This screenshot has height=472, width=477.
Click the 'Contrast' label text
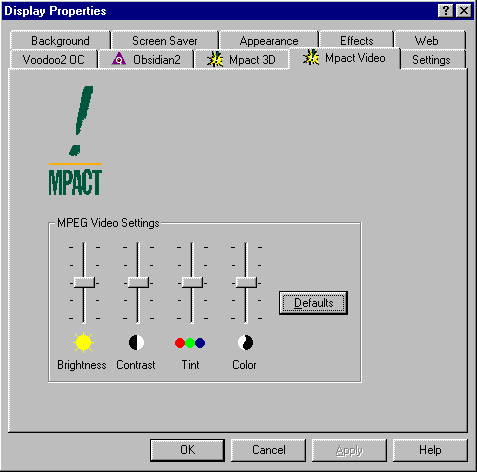(136, 365)
